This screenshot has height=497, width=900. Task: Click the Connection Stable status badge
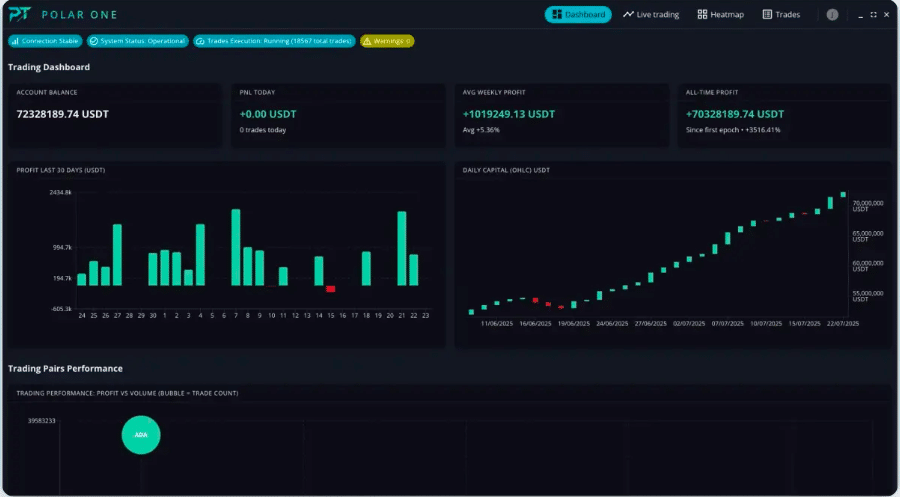pos(45,41)
